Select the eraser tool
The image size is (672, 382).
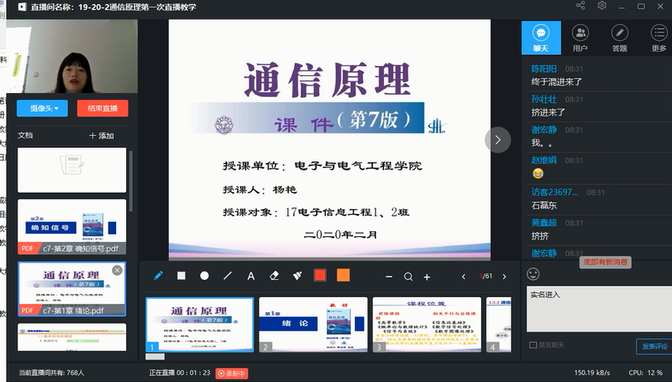(x=274, y=276)
